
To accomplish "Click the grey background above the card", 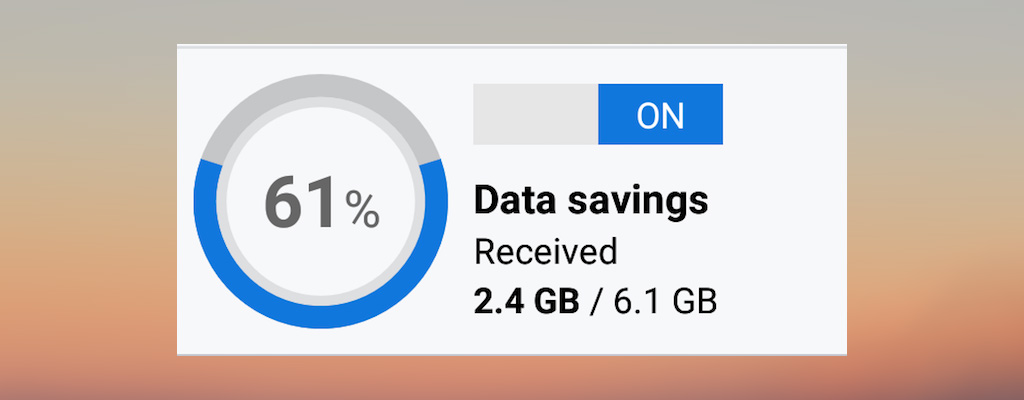I will pyautogui.click(x=512, y=20).
